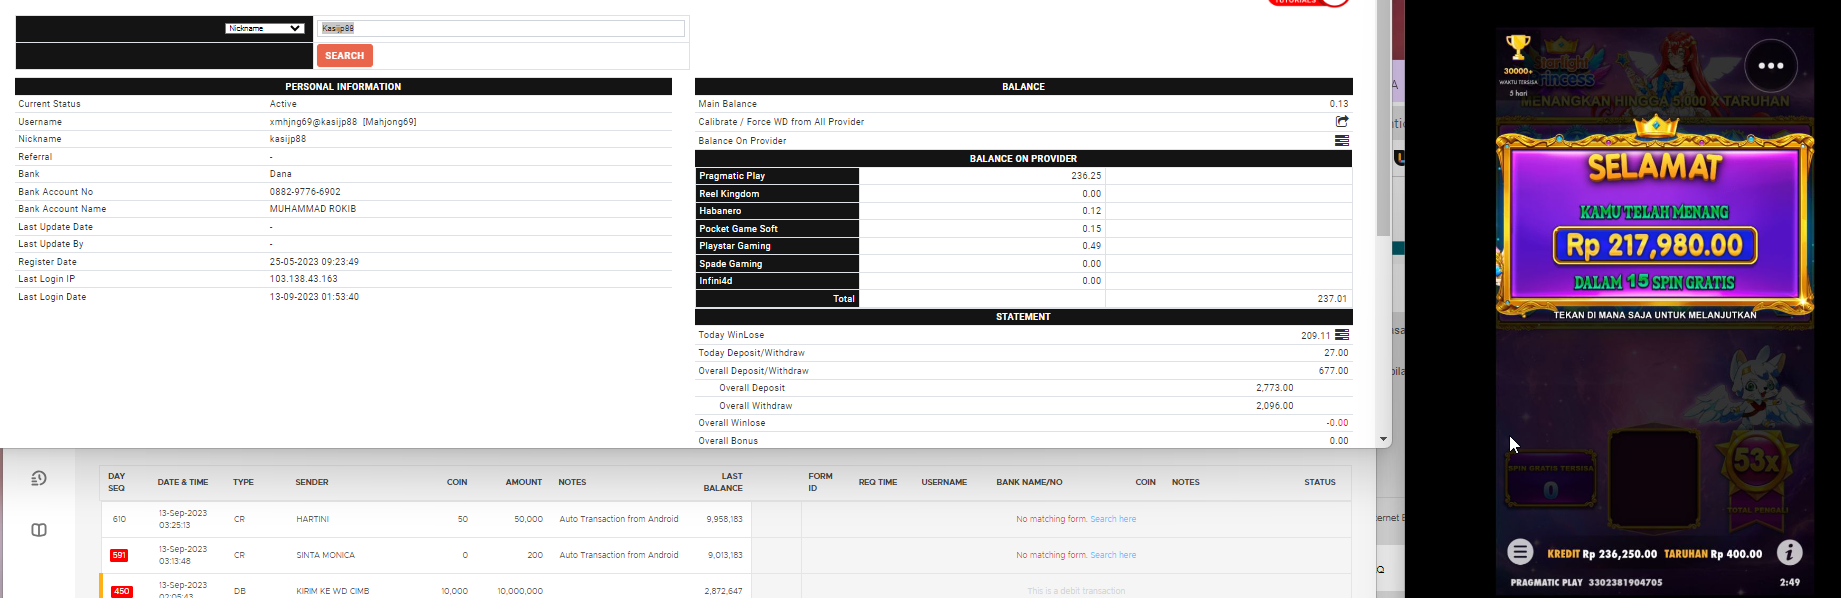The image size is (1841, 598).
Task: Click the vertical scrollbar of the member popup
Action: [1384, 118]
